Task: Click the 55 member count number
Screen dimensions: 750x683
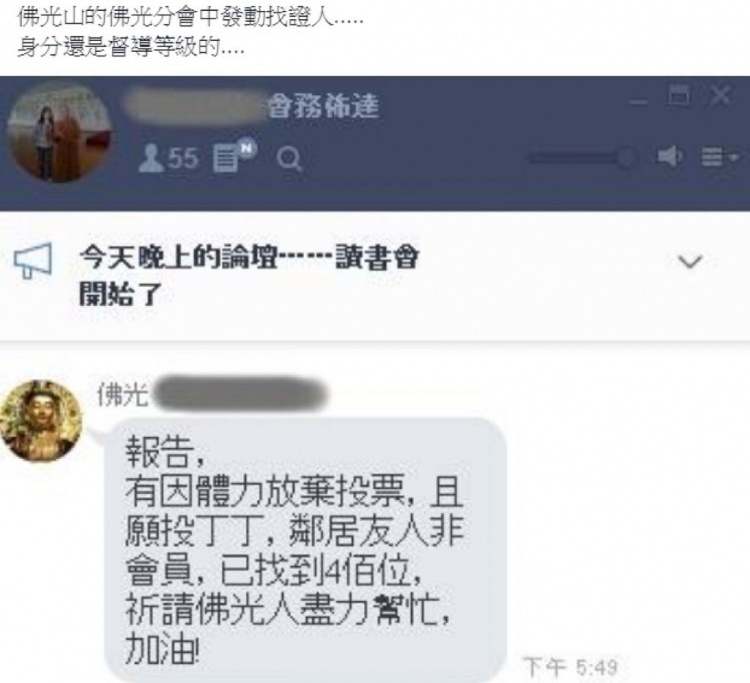Action: coord(182,158)
